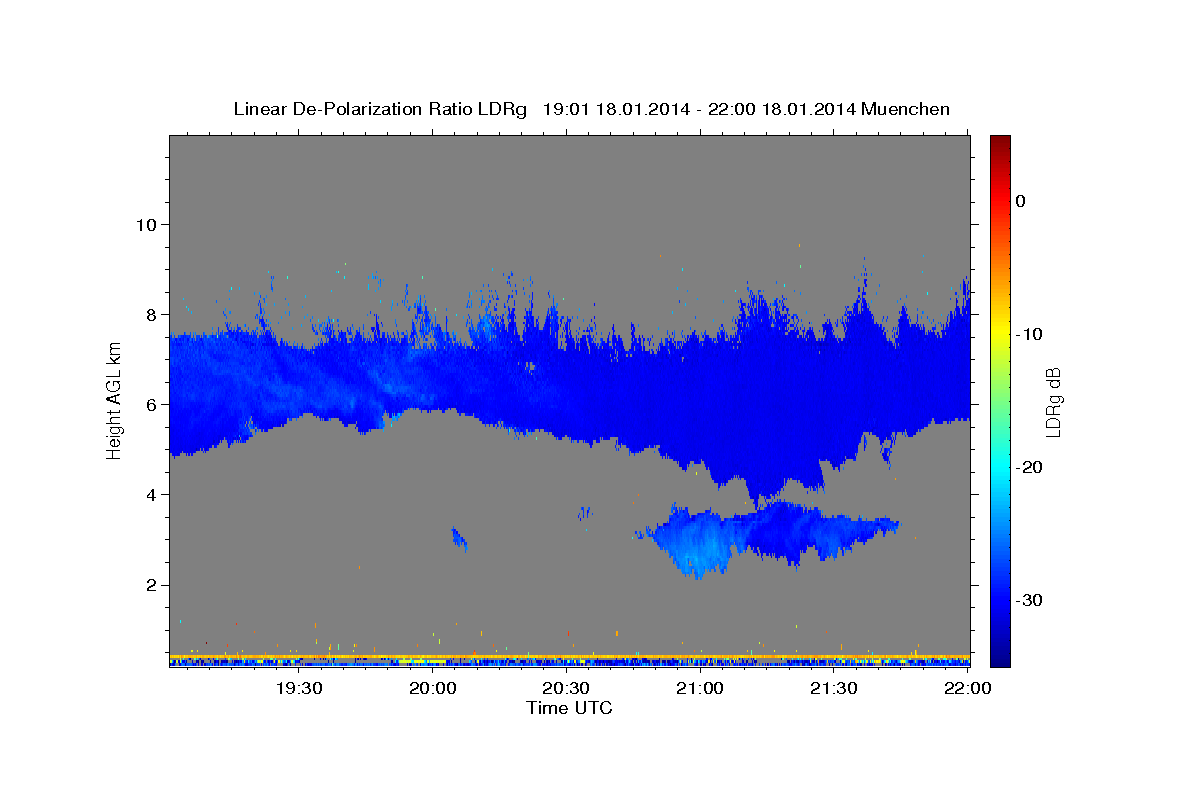1200x800 pixels.
Task: Click the plot title 'Linear De-Polarization Ratio LDRg'
Action: [379, 109]
